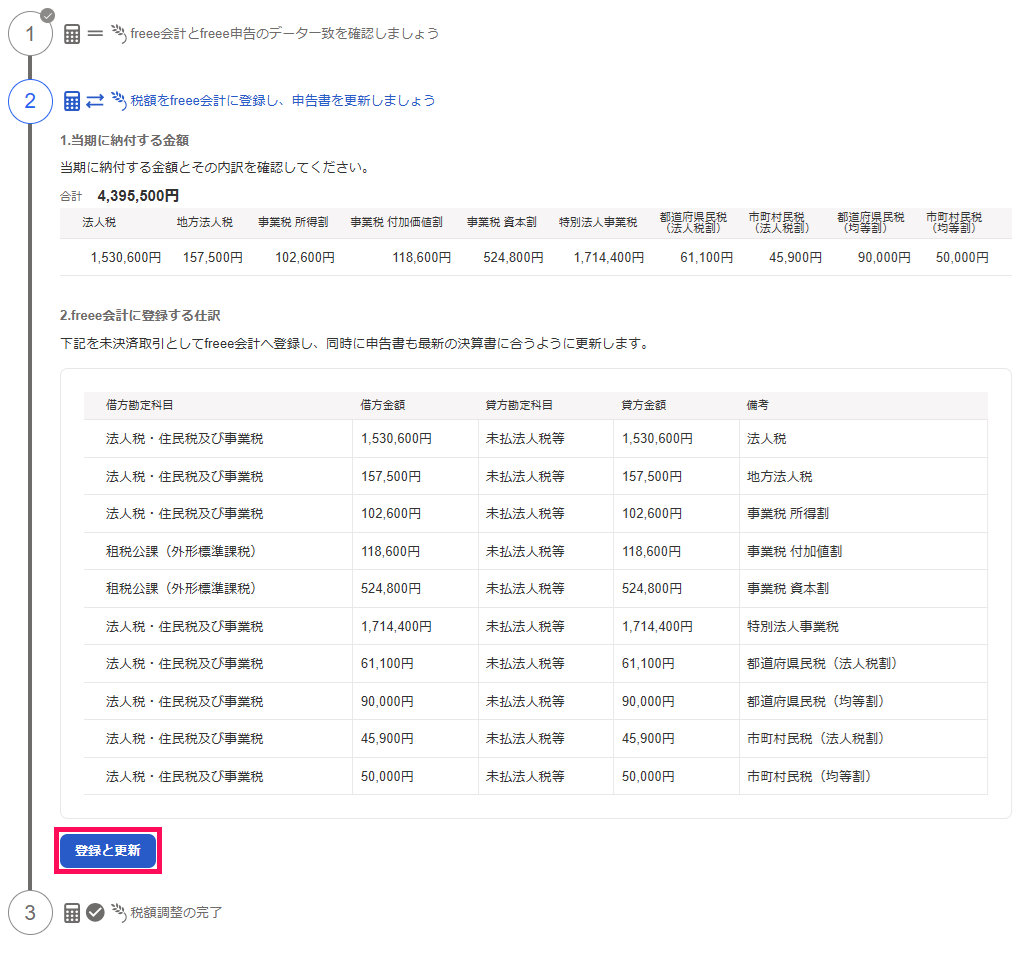The width and height of the screenshot is (1023, 953).
Task: Click the credit amount 157,500円 in the journal table
Action: (x=652, y=477)
